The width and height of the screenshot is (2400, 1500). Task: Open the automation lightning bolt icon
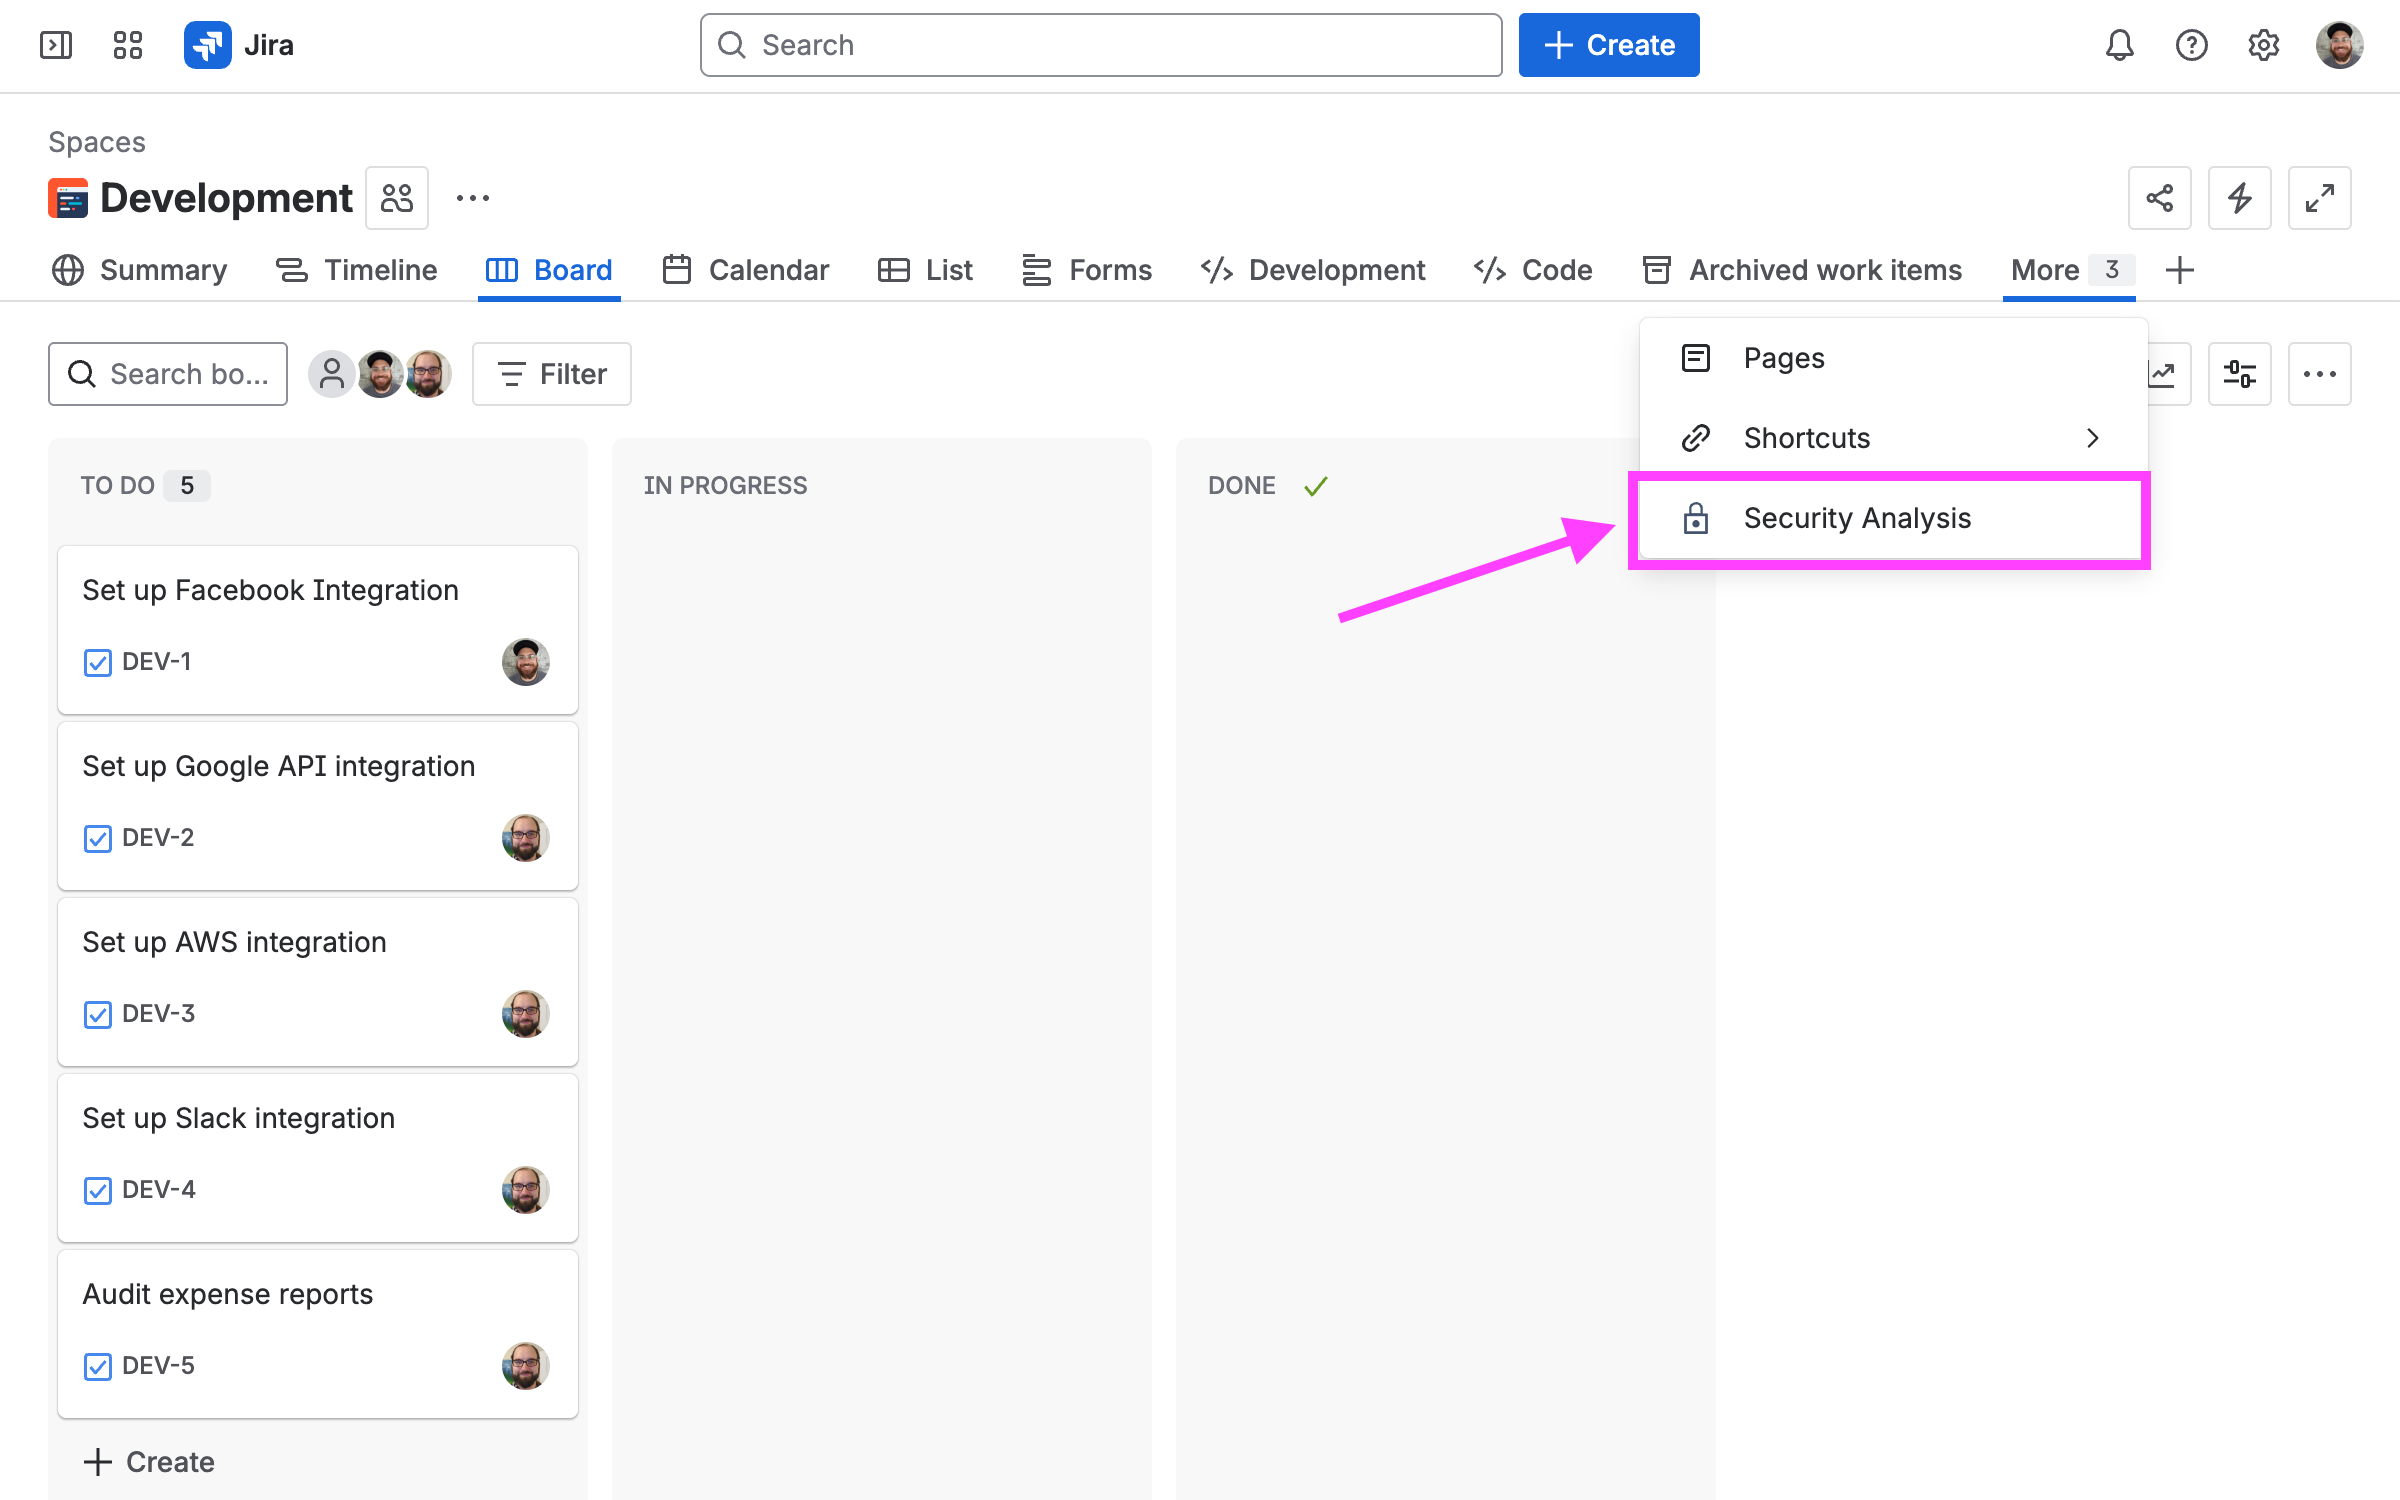pos(2239,198)
